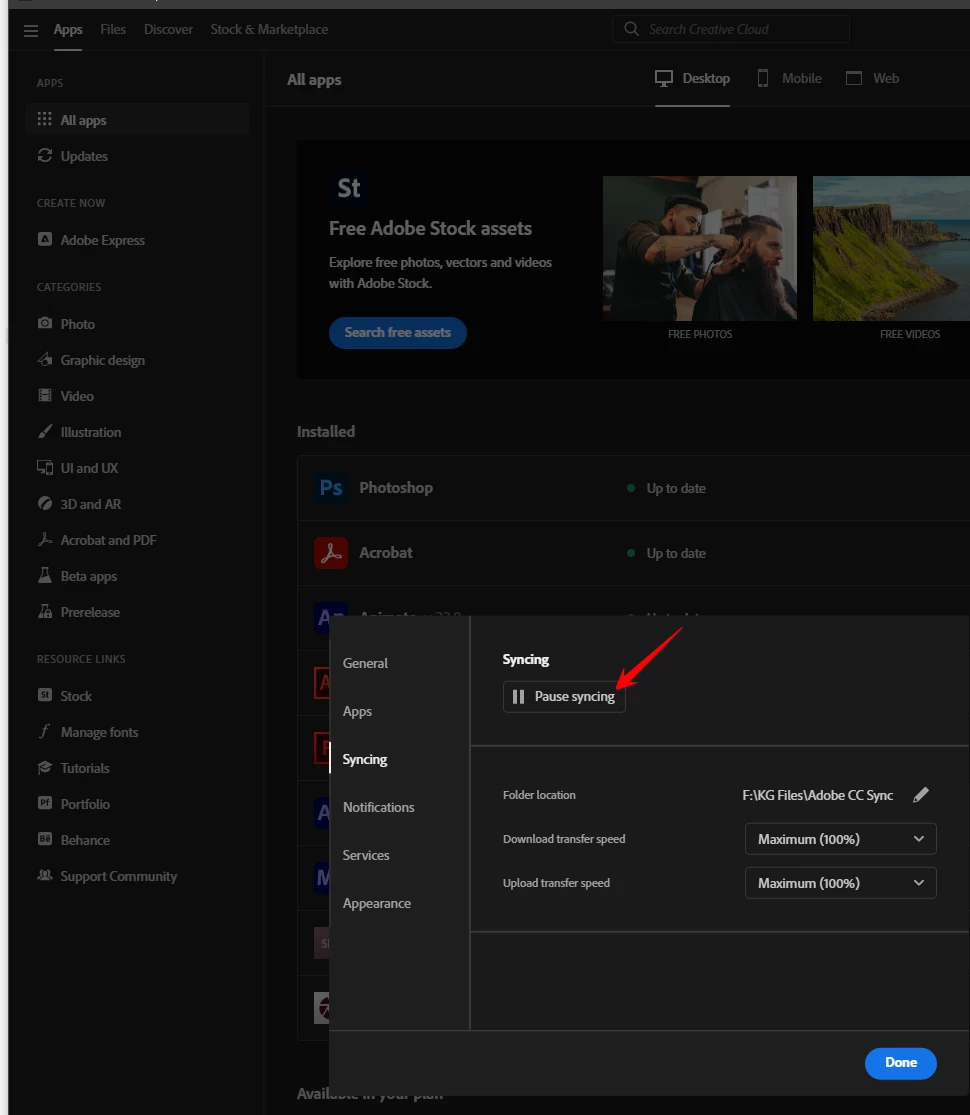Click Photoshop's Up to date status
This screenshot has height=1115, width=970.
click(x=676, y=489)
